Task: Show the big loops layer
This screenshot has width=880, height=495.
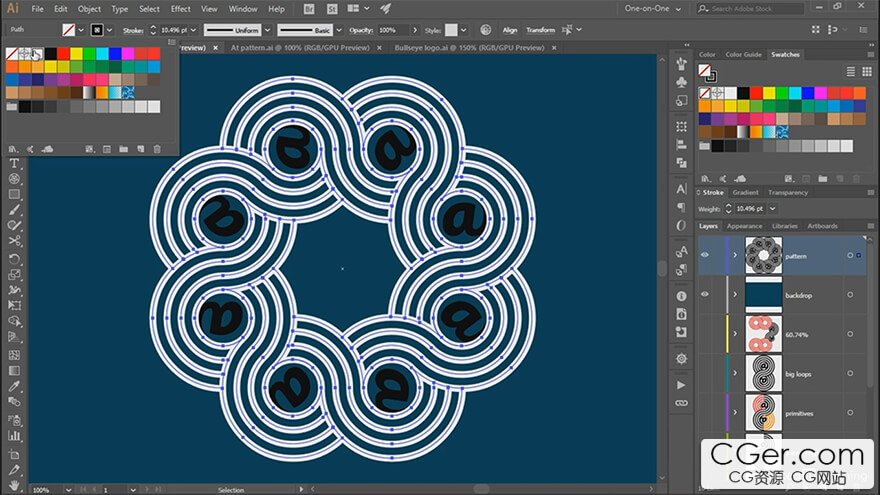Action: 705,373
